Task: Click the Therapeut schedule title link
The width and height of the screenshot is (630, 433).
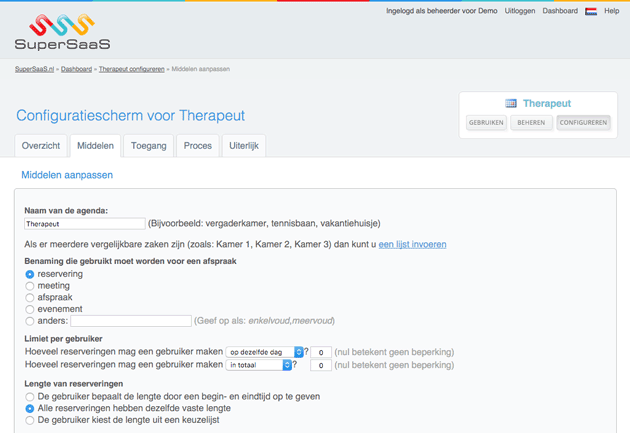Action: [x=547, y=104]
